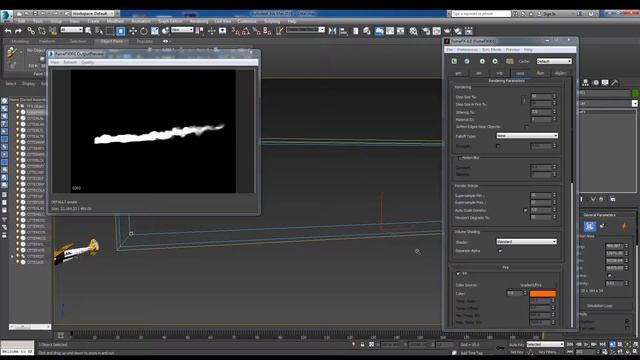Click the Key Filters button
The height and width of the screenshot is (360, 640).
click(547, 352)
